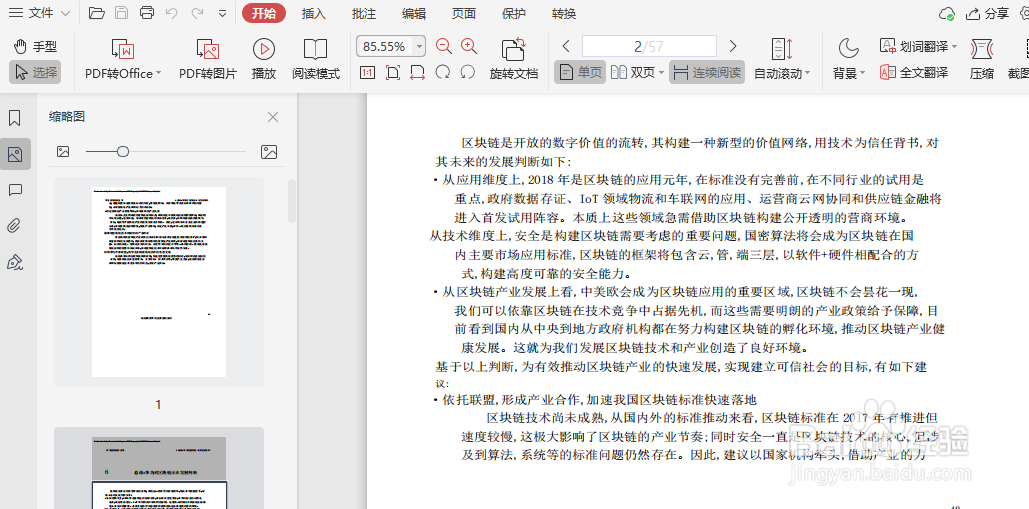
Task: Open the 文件 menu
Action: (x=39, y=13)
